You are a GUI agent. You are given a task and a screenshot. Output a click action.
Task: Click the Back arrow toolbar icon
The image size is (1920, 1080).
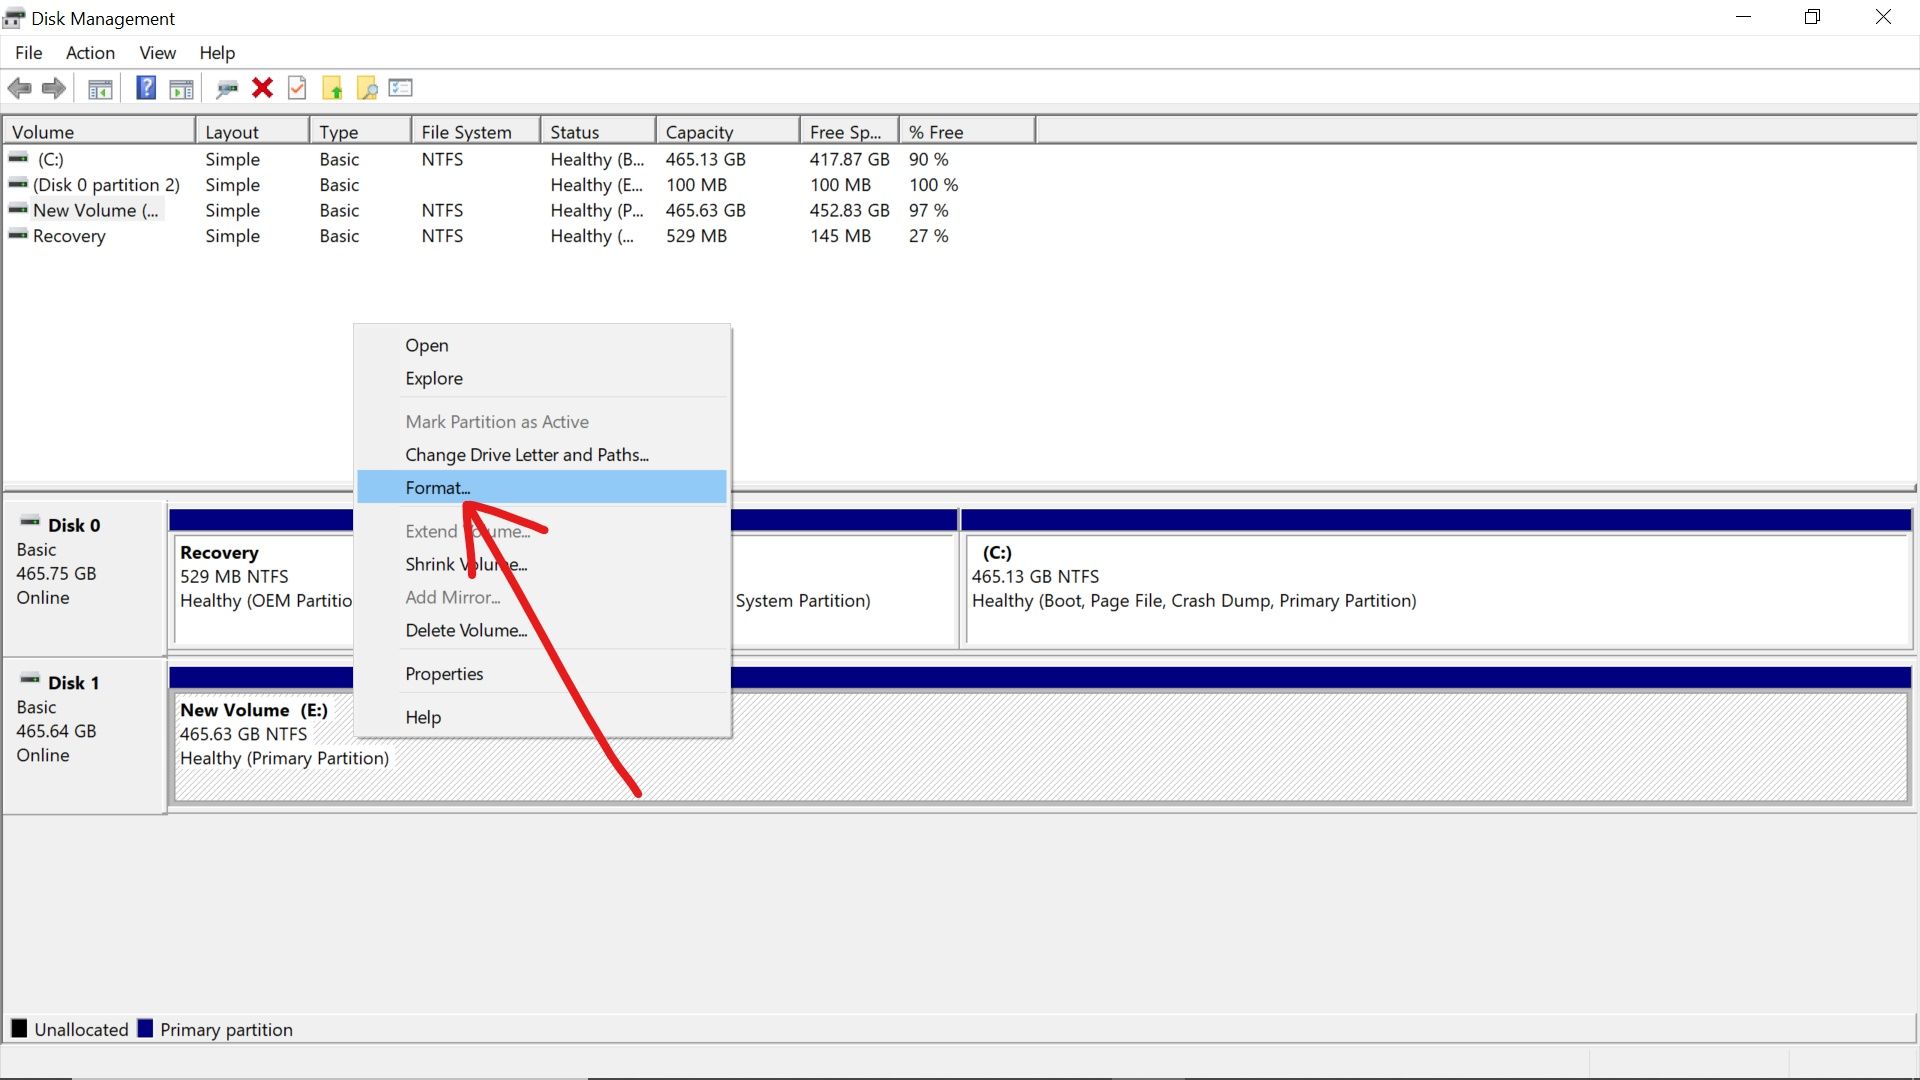pos(19,88)
